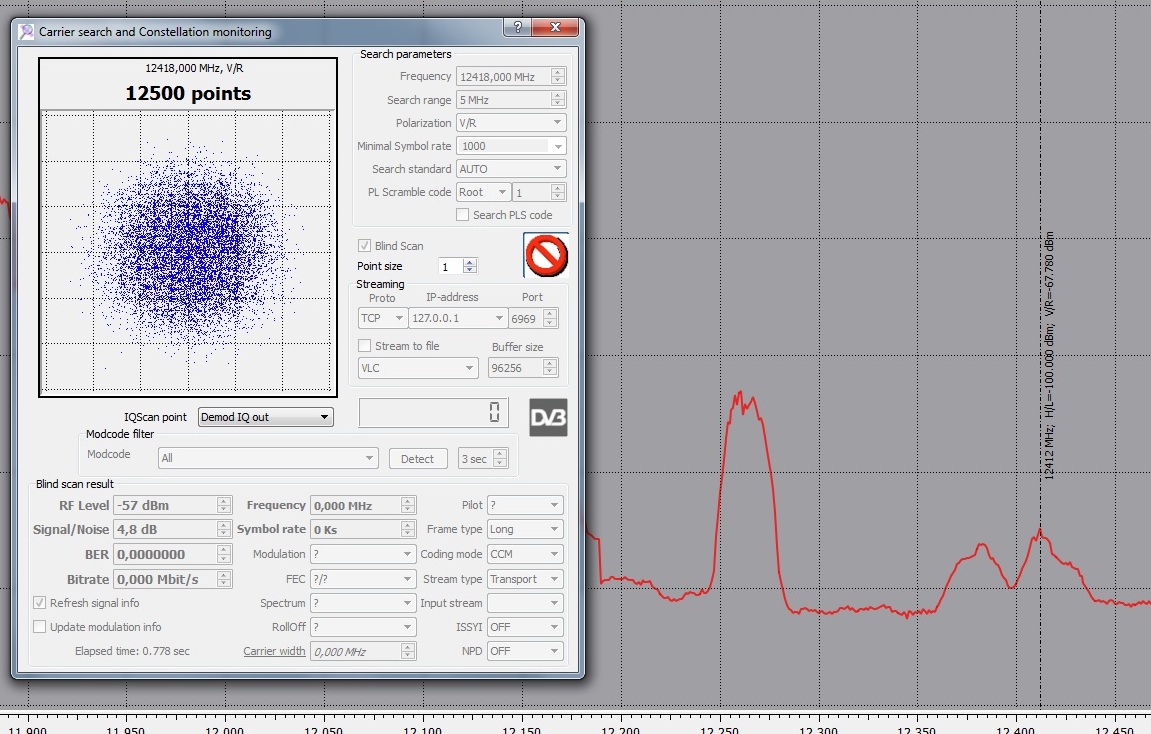This screenshot has width=1151, height=734.
Task: Click the red stop scan icon
Action: click(546, 255)
